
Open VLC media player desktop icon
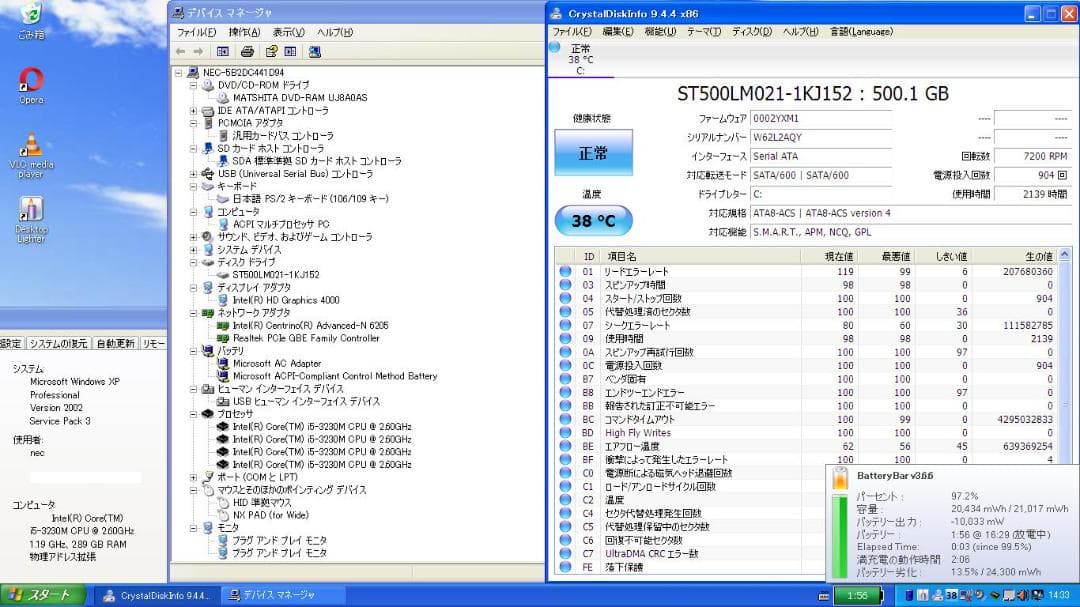pyautogui.click(x=29, y=146)
